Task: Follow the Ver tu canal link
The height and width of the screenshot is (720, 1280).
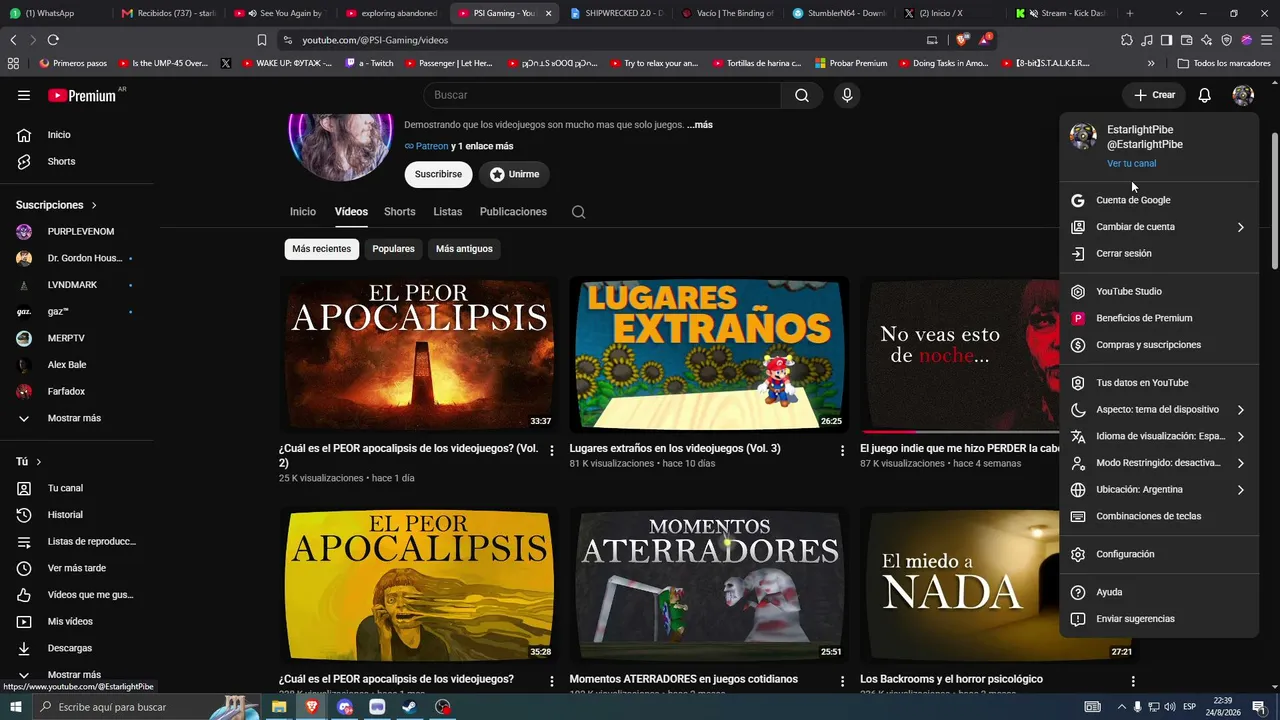Action: coord(1131,163)
